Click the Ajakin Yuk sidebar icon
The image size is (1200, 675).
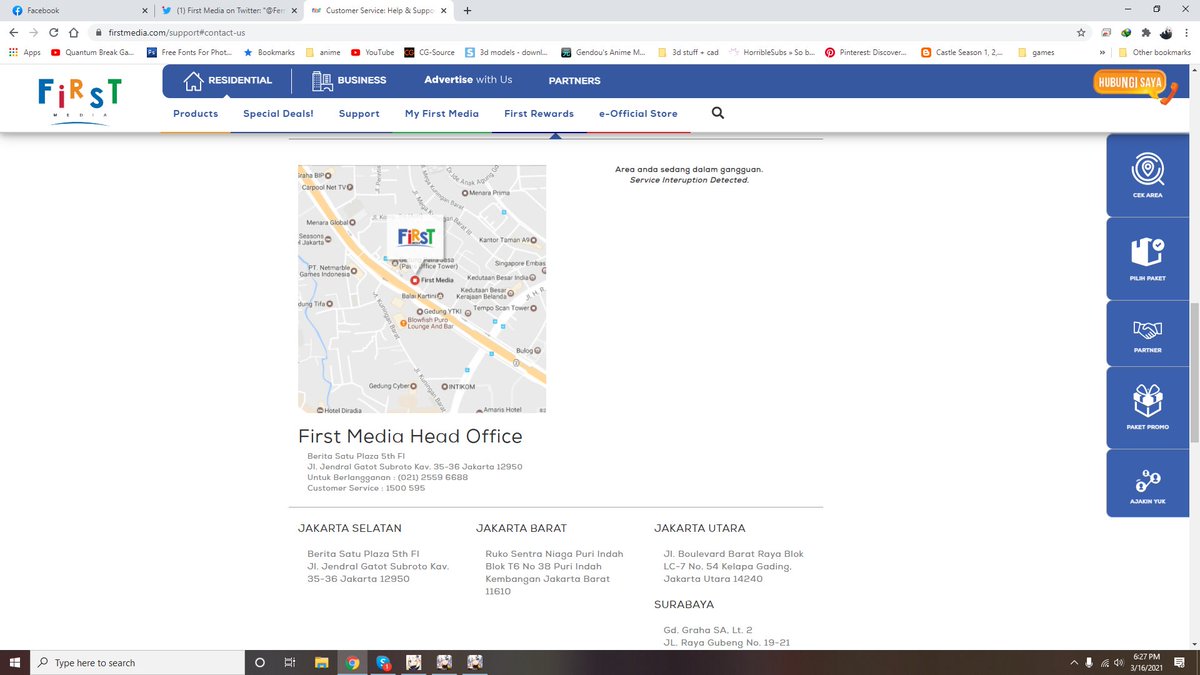1147,482
